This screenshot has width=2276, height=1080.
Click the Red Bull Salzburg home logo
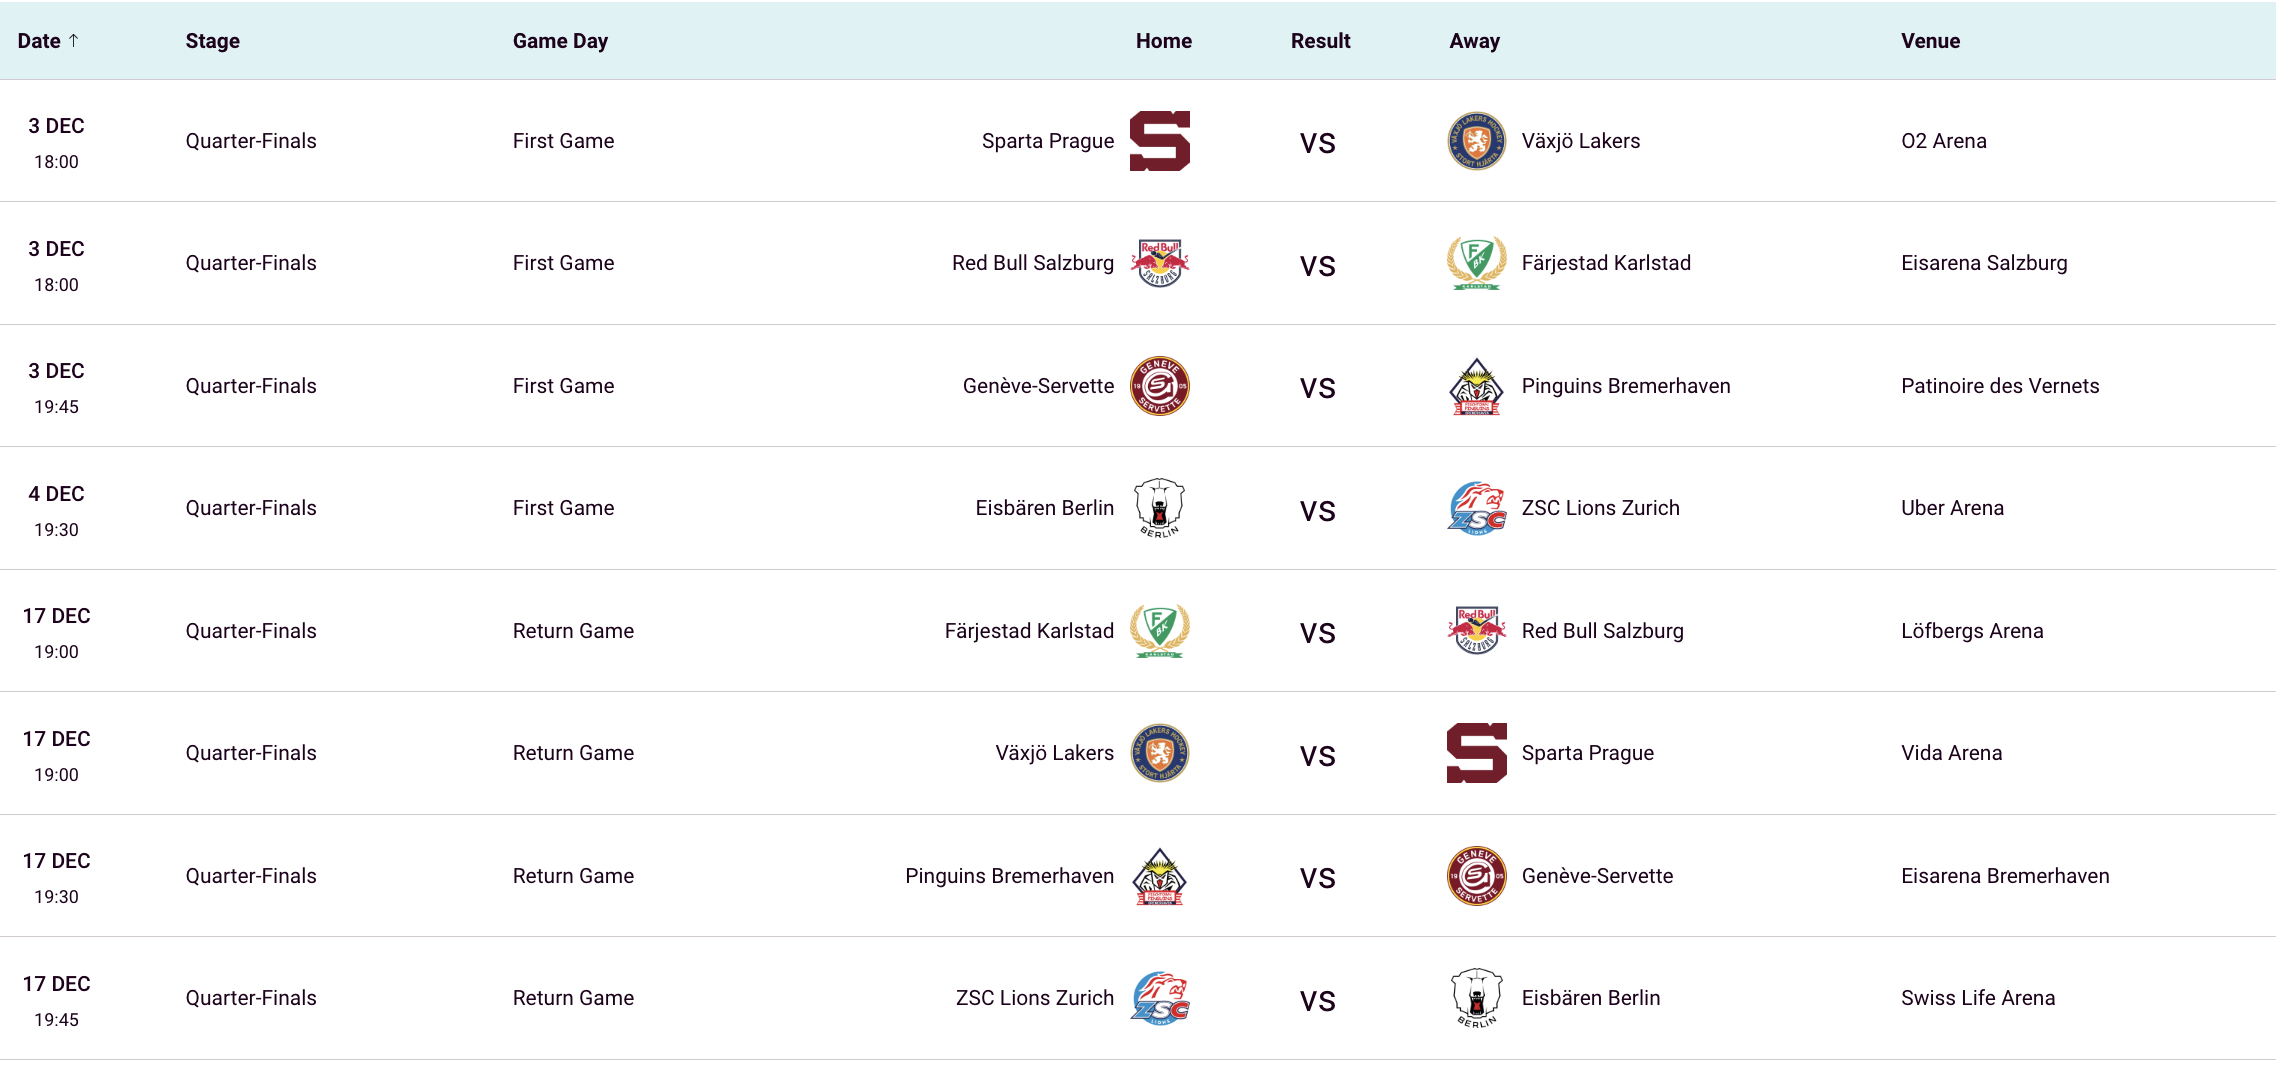(x=1159, y=263)
